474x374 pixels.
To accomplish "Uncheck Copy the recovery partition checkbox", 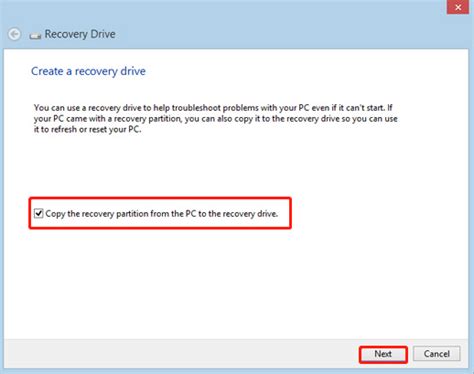I will pyautogui.click(x=39, y=213).
